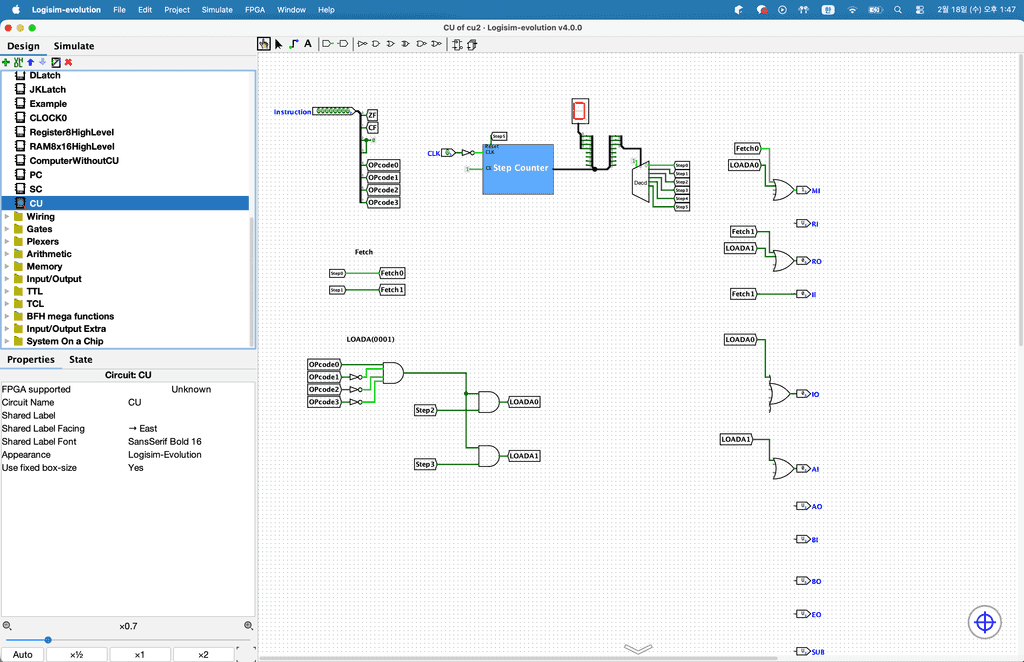Select the Text tool 'A' icon
The height and width of the screenshot is (662, 1024).
point(307,44)
